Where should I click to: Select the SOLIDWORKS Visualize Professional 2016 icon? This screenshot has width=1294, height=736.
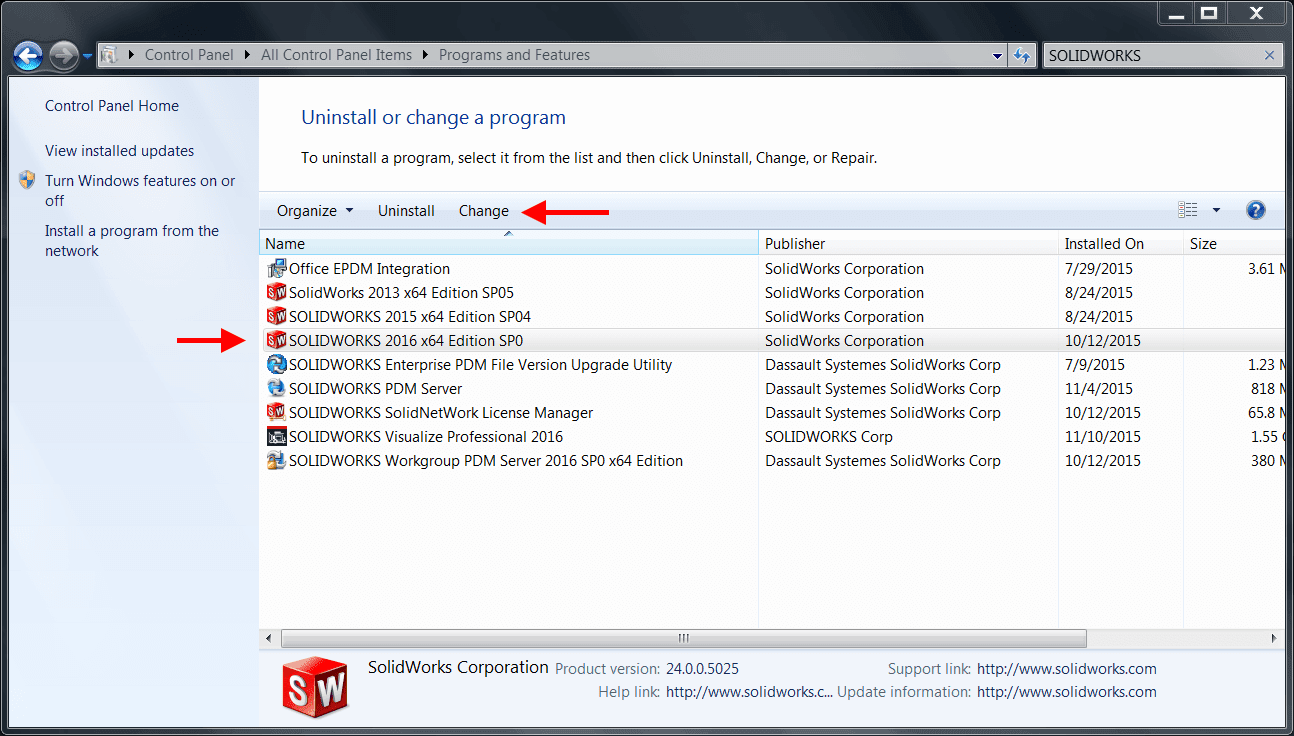tap(277, 436)
